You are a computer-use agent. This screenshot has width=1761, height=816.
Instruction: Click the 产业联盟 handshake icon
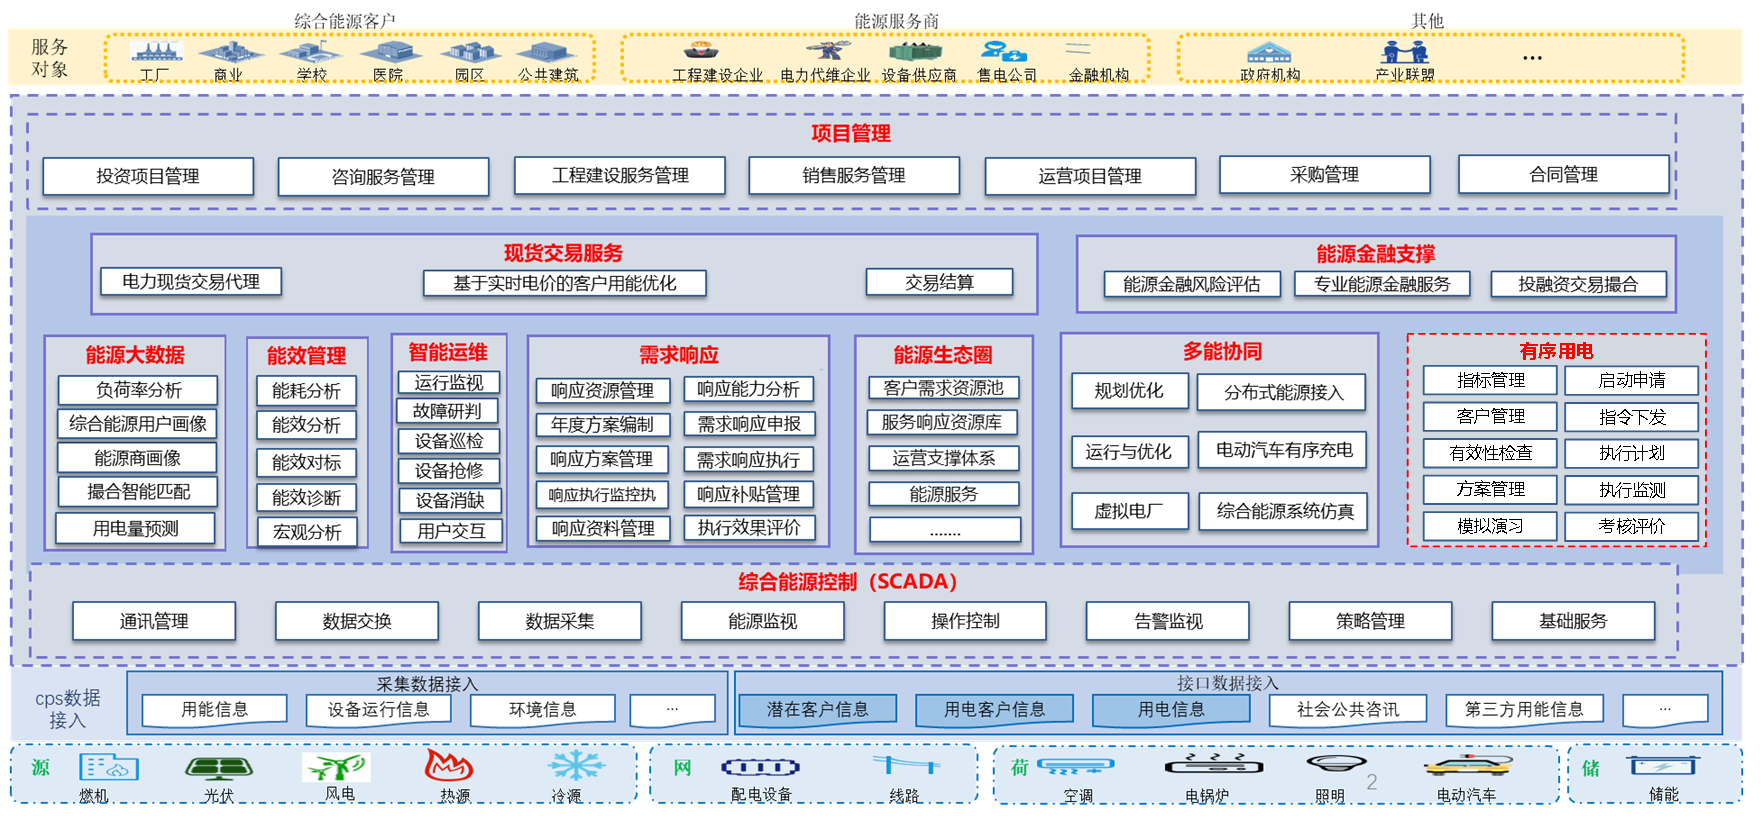click(1404, 52)
